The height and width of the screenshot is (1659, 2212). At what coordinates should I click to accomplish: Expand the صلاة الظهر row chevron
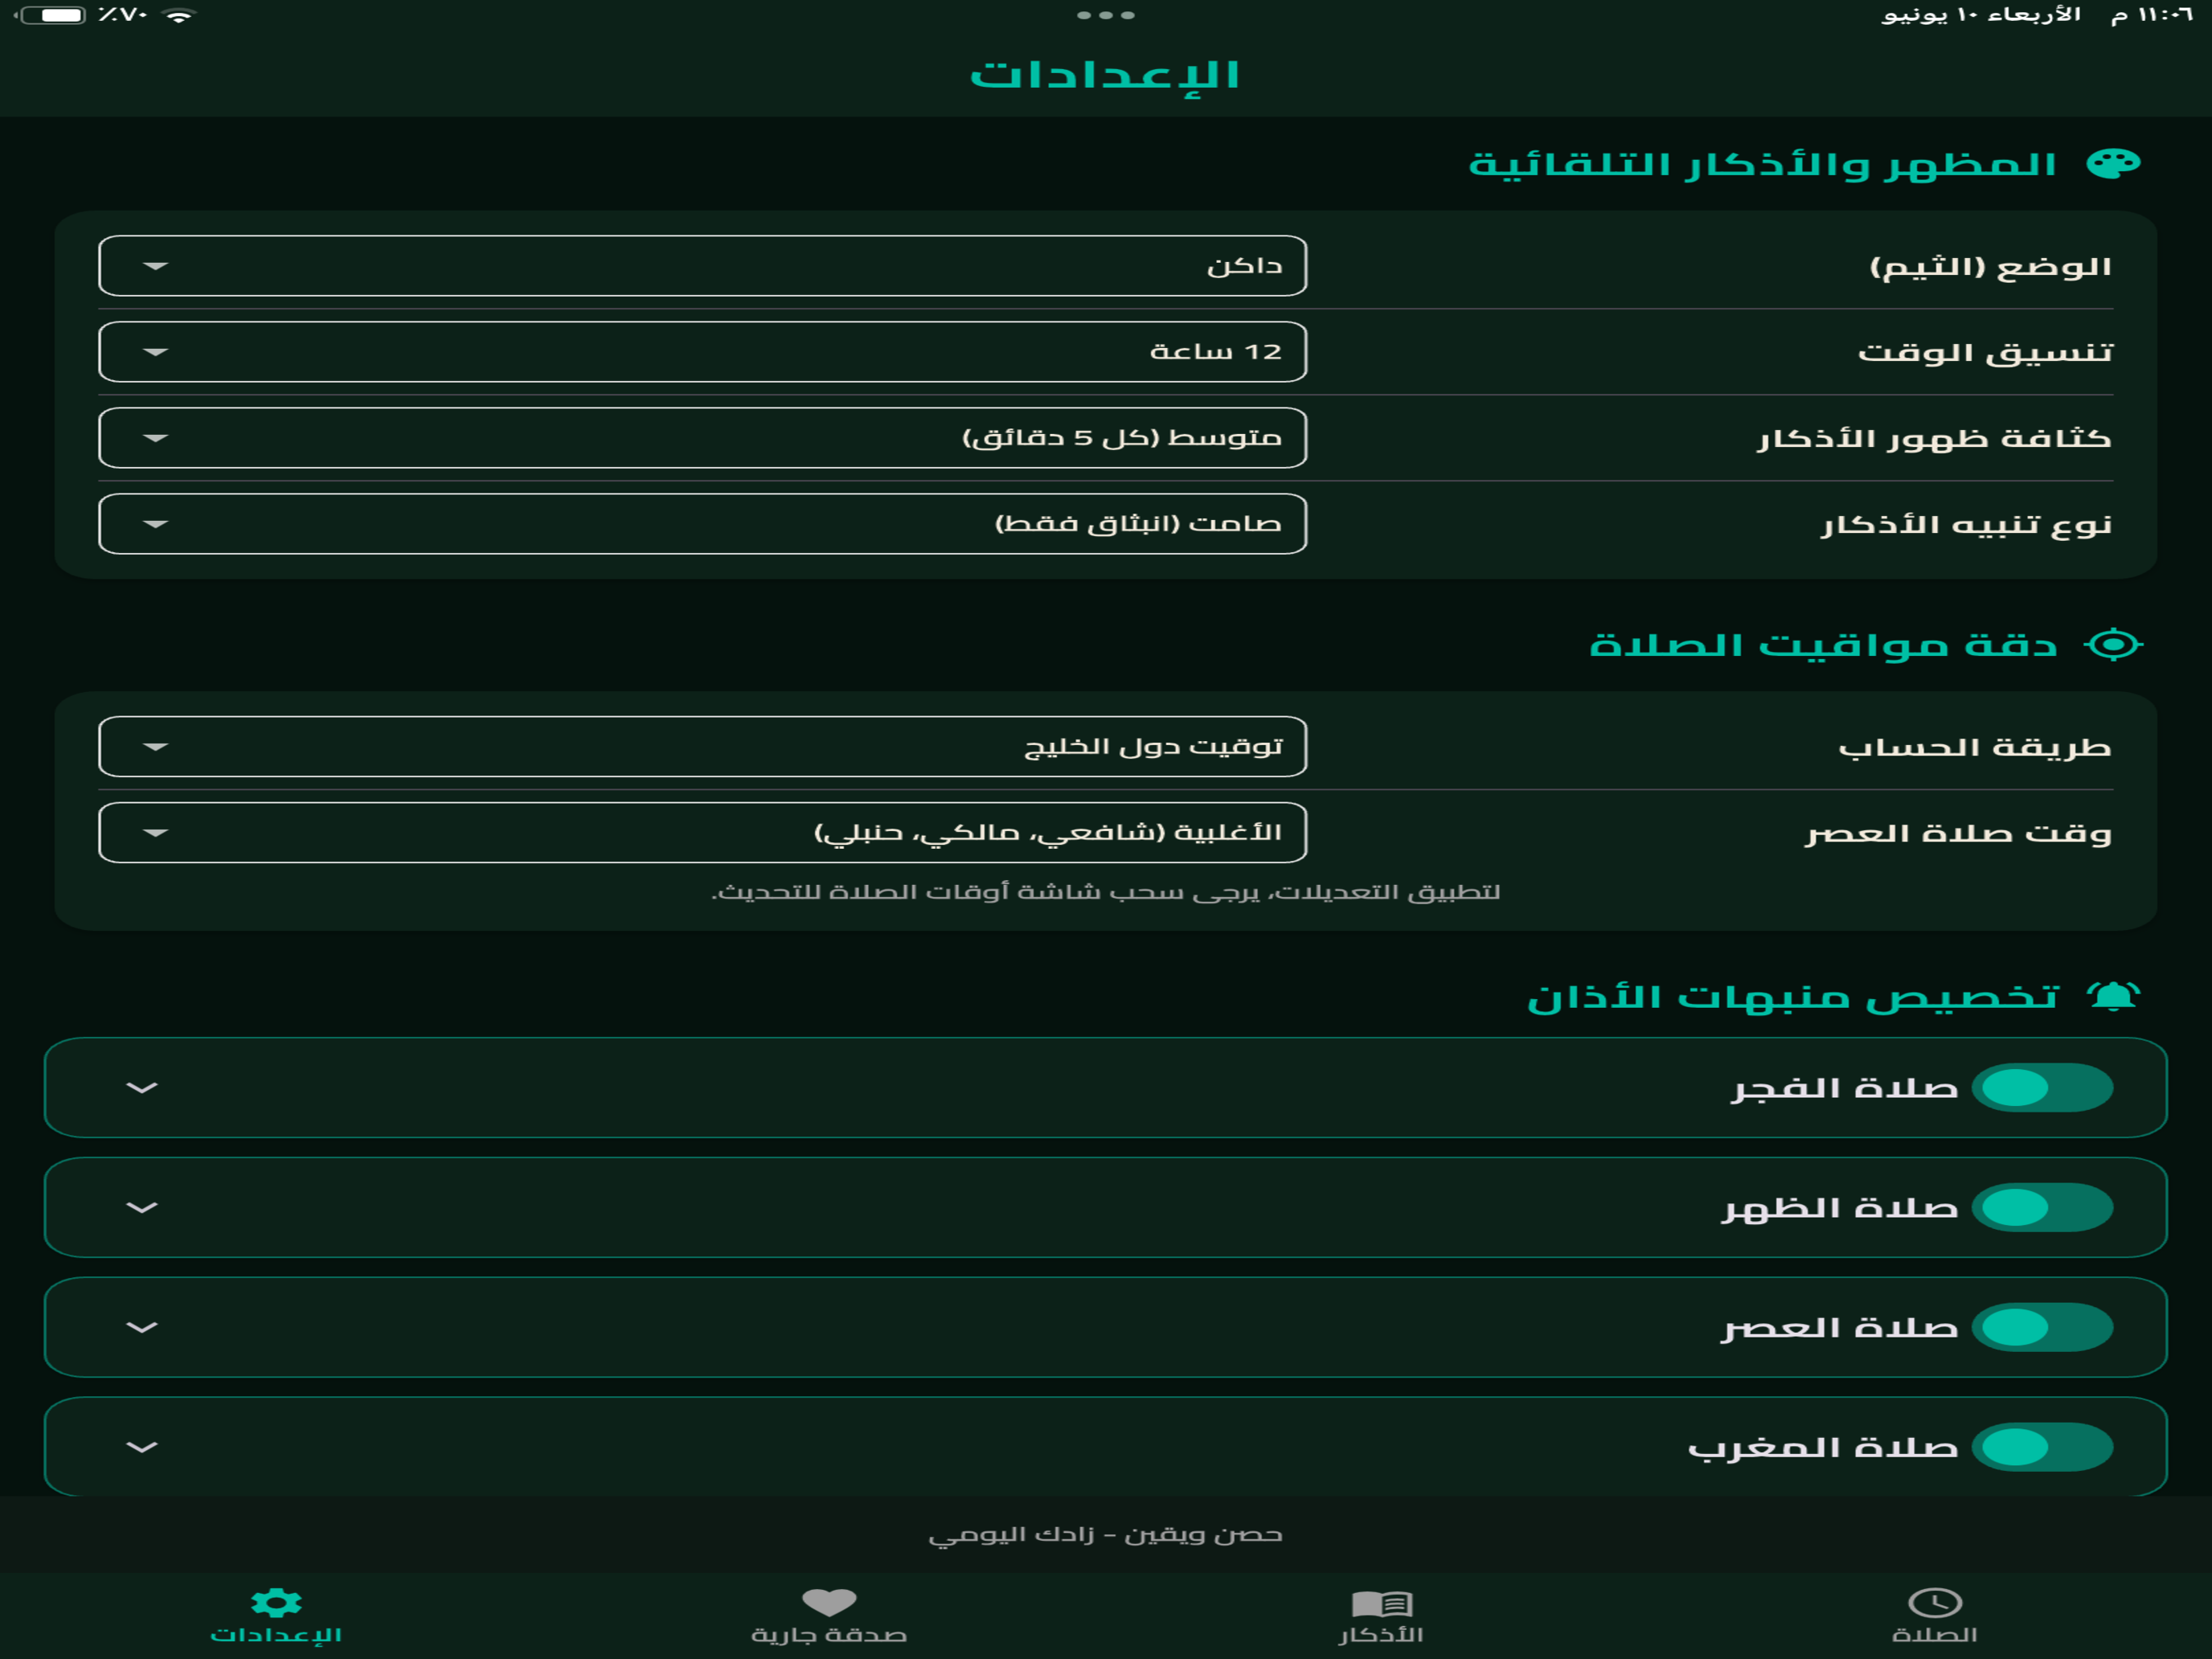(x=142, y=1208)
